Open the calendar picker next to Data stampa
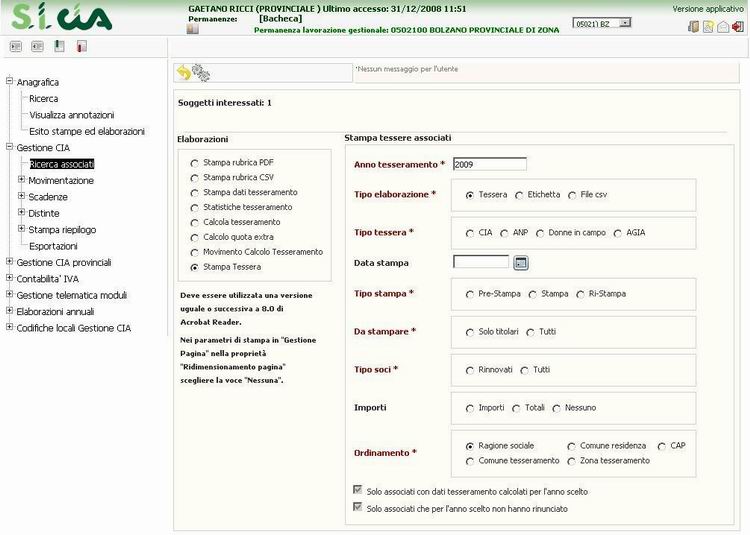750x535 pixels. click(x=521, y=262)
